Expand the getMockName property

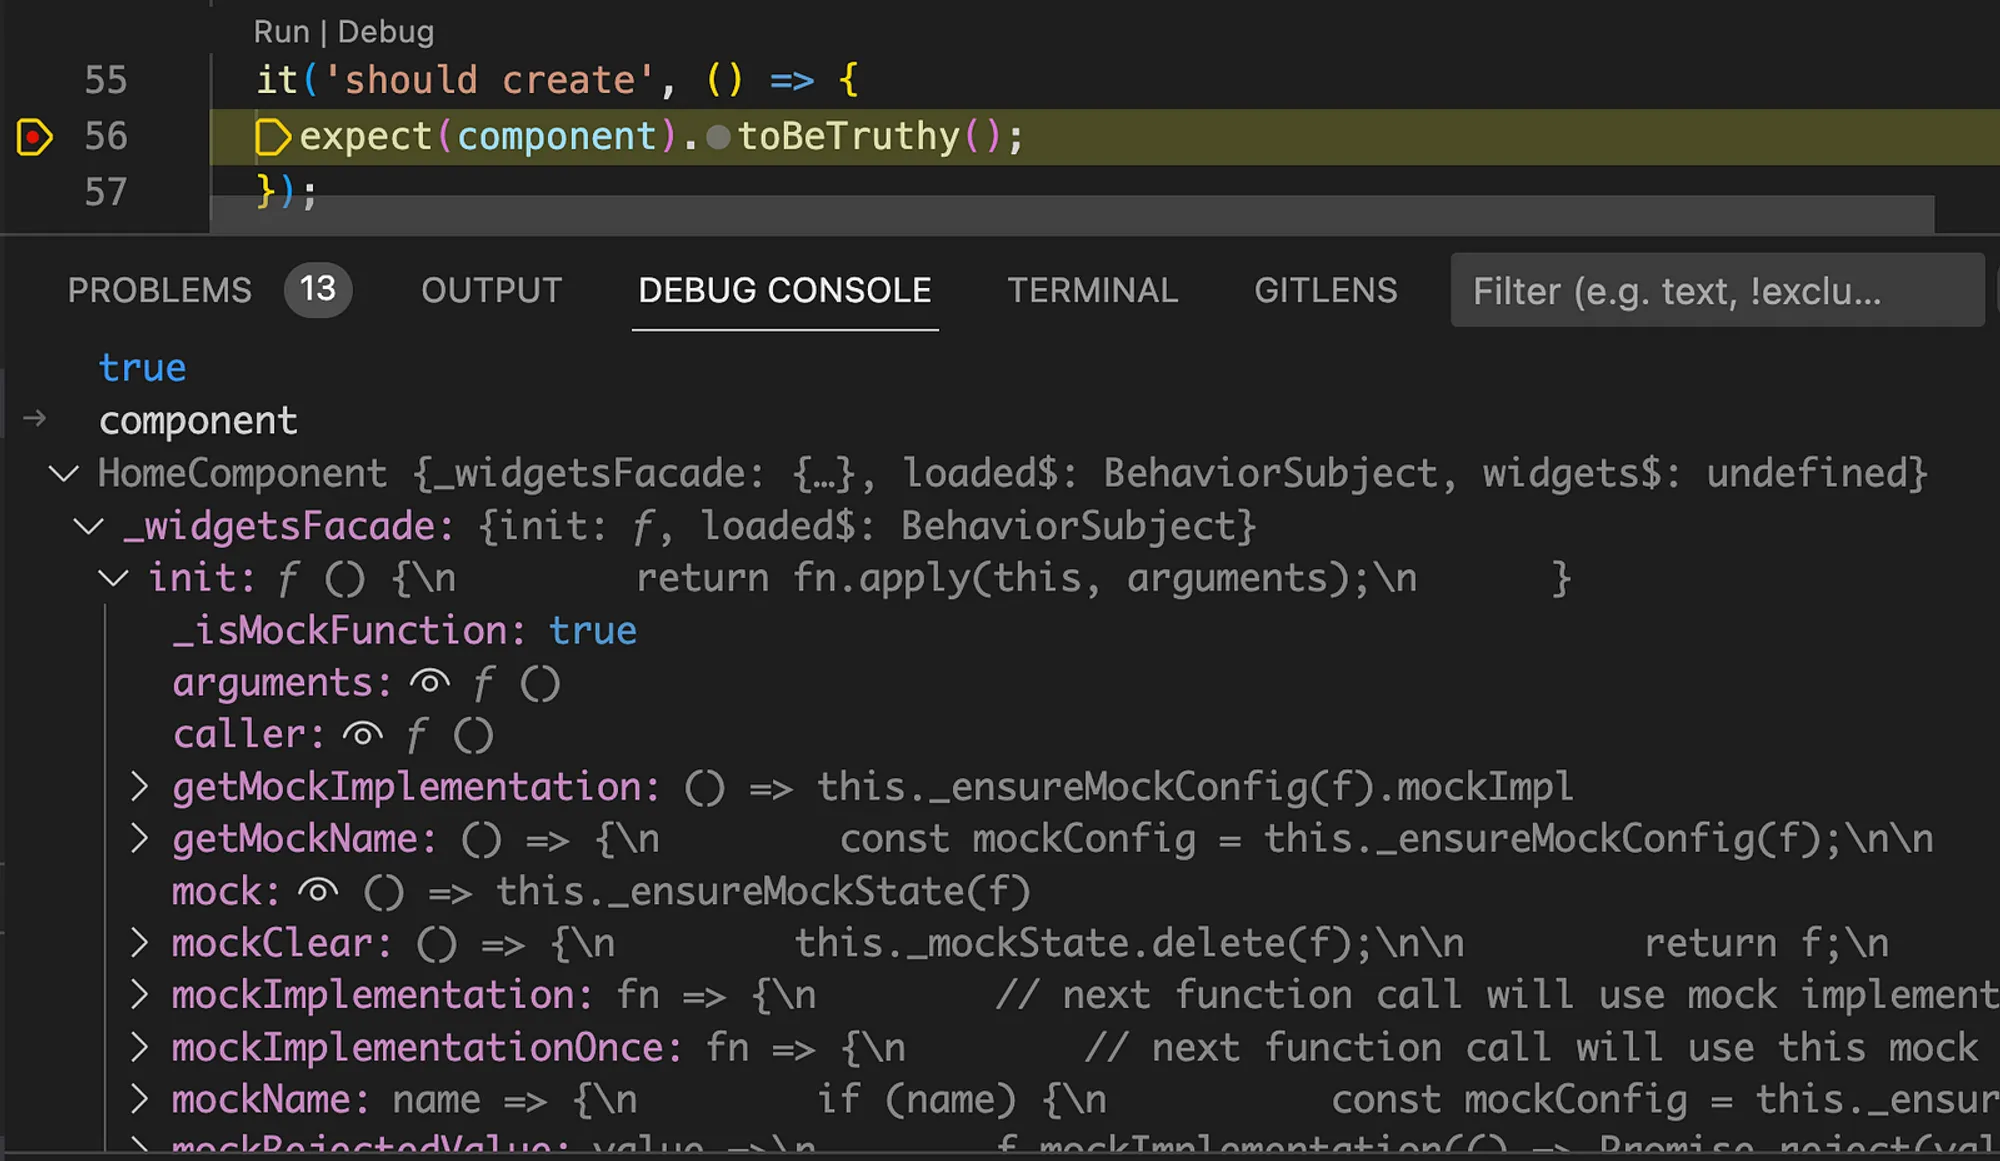coord(139,838)
